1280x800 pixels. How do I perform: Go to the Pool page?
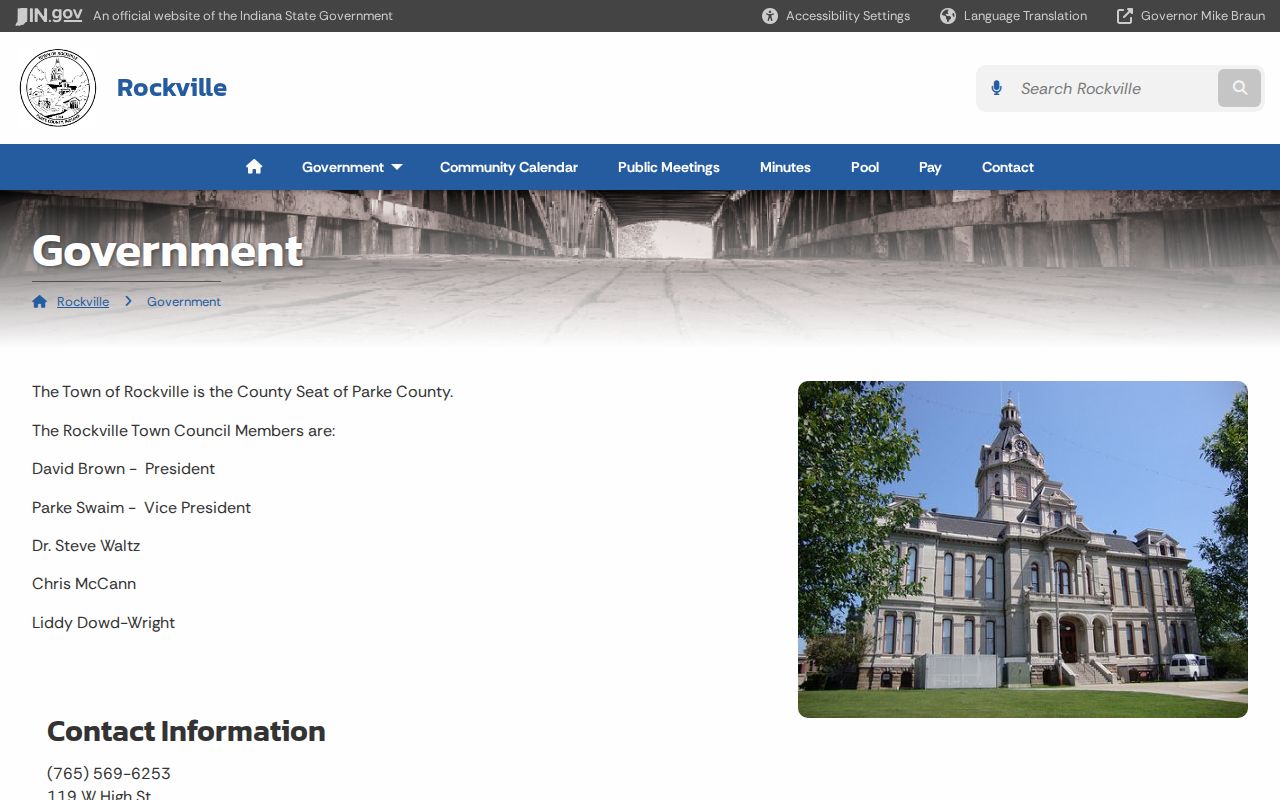[x=865, y=167]
